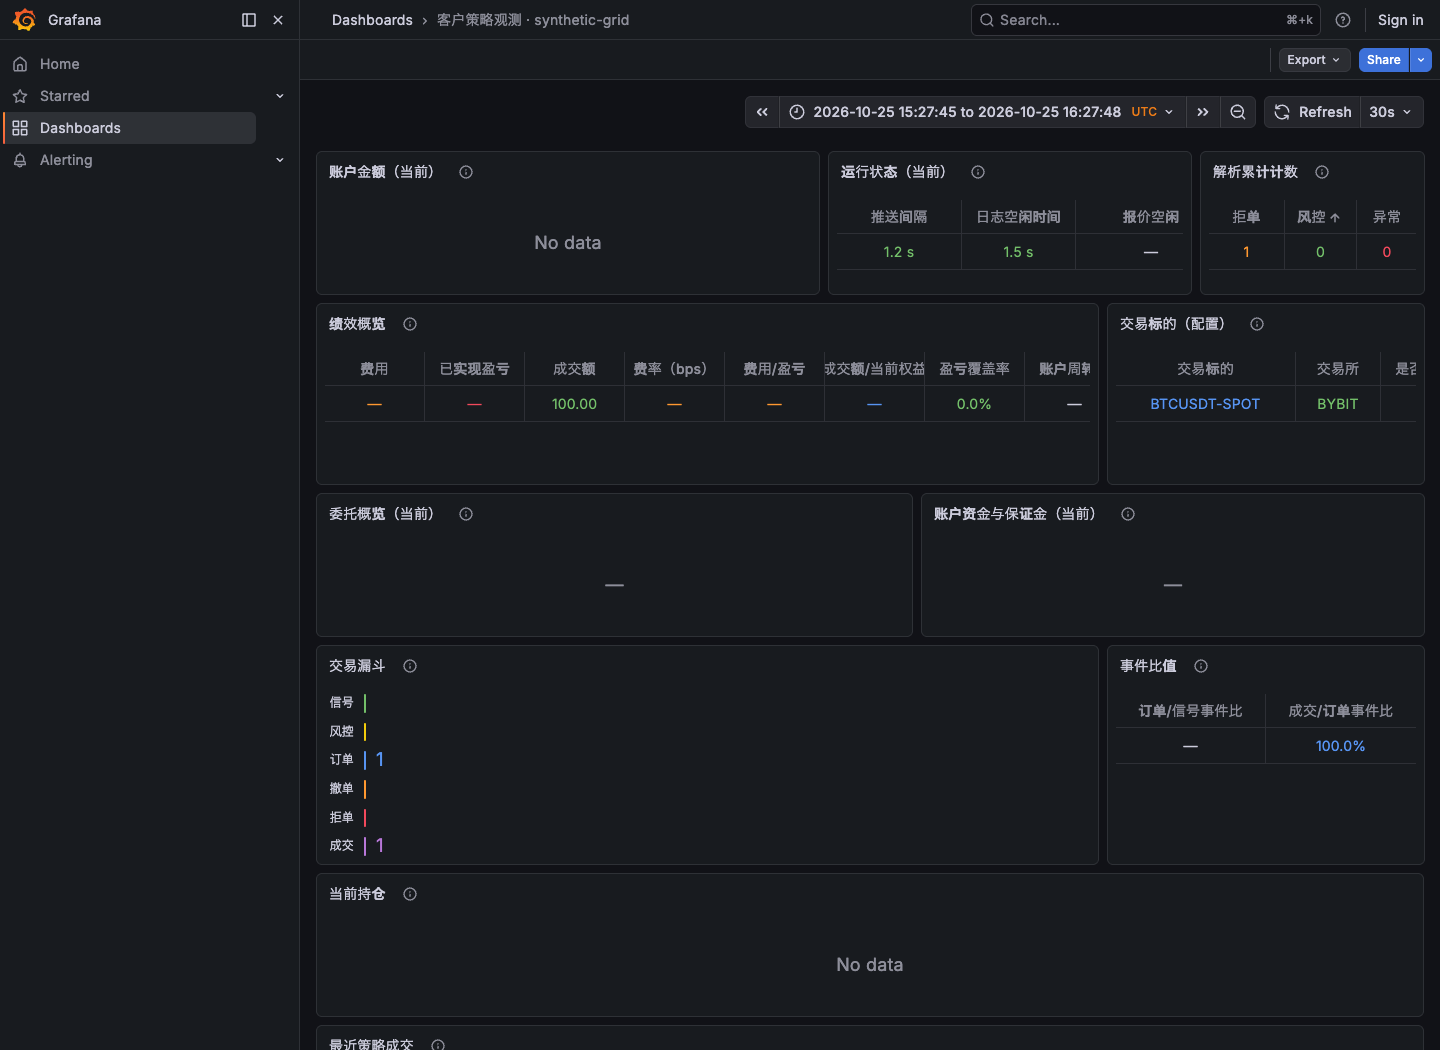Expand the Alerting section
Image resolution: width=1440 pixels, height=1050 pixels.
[280, 160]
